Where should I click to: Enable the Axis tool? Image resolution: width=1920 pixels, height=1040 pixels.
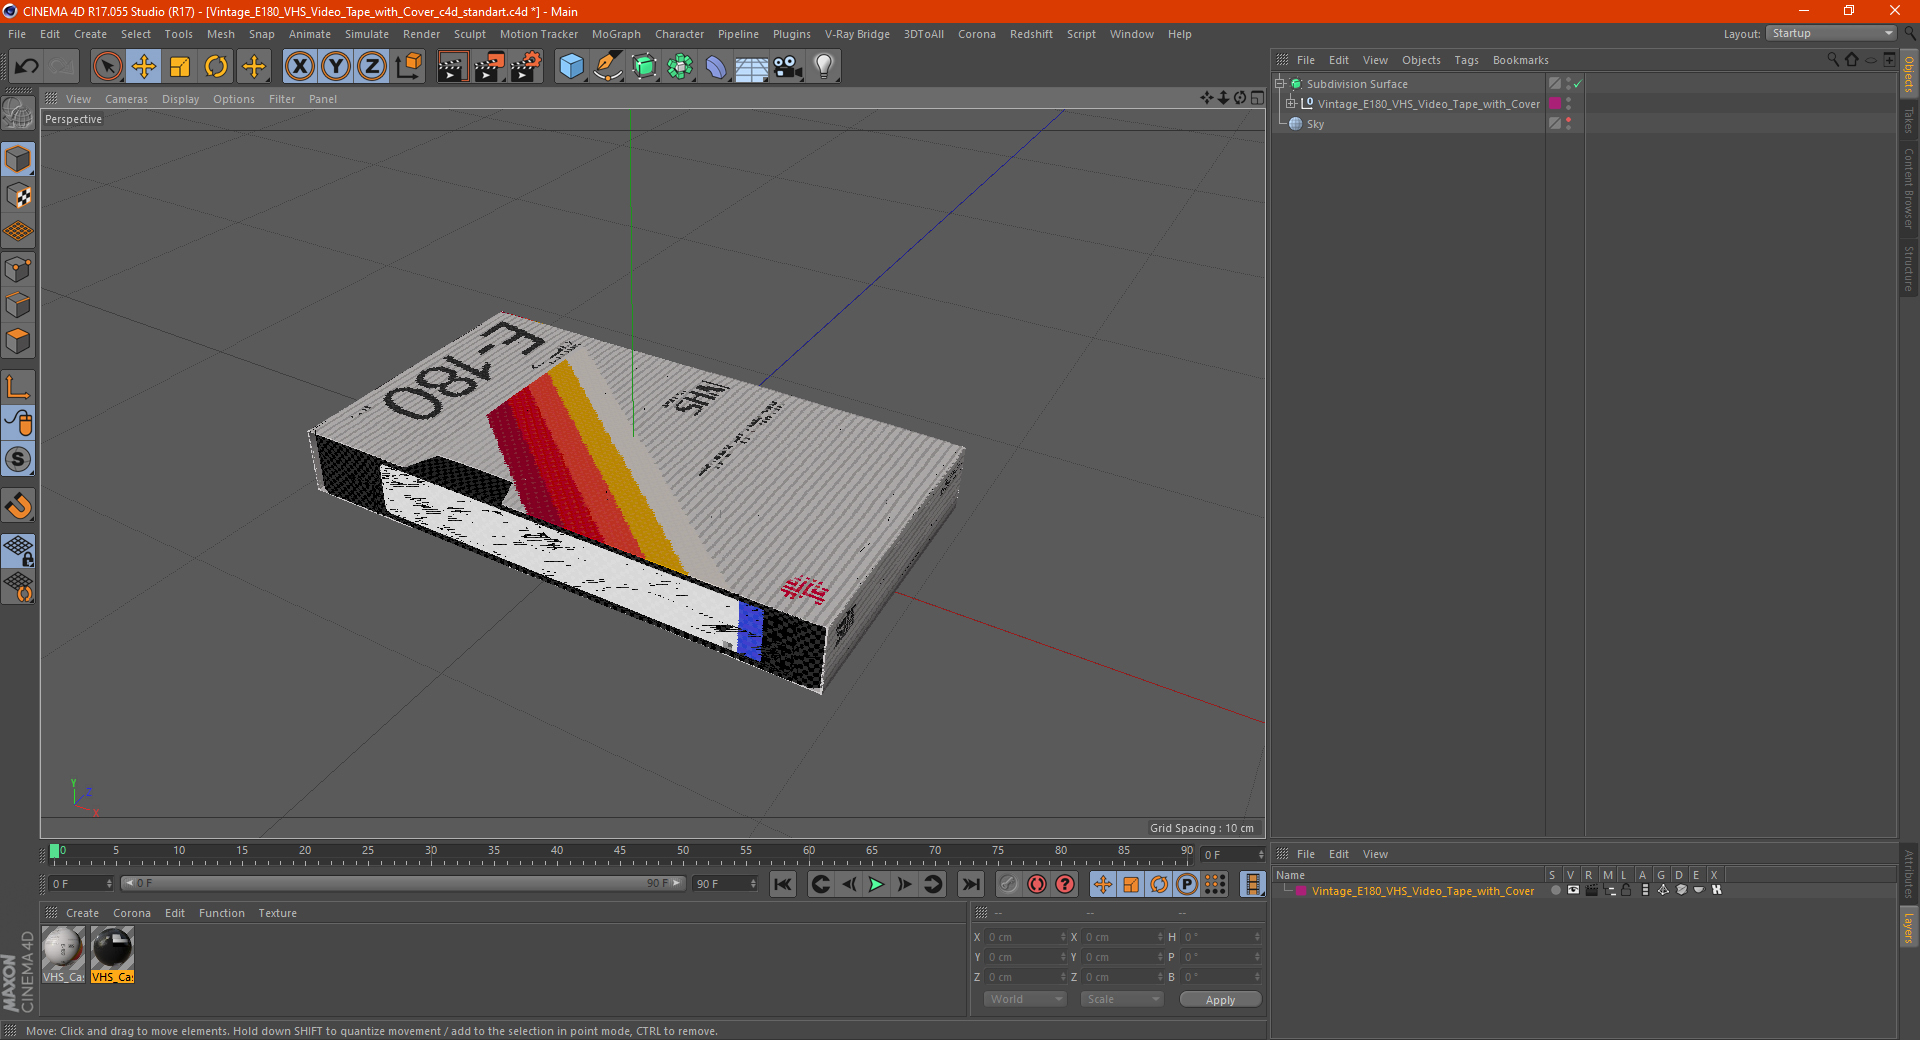(x=18, y=387)
